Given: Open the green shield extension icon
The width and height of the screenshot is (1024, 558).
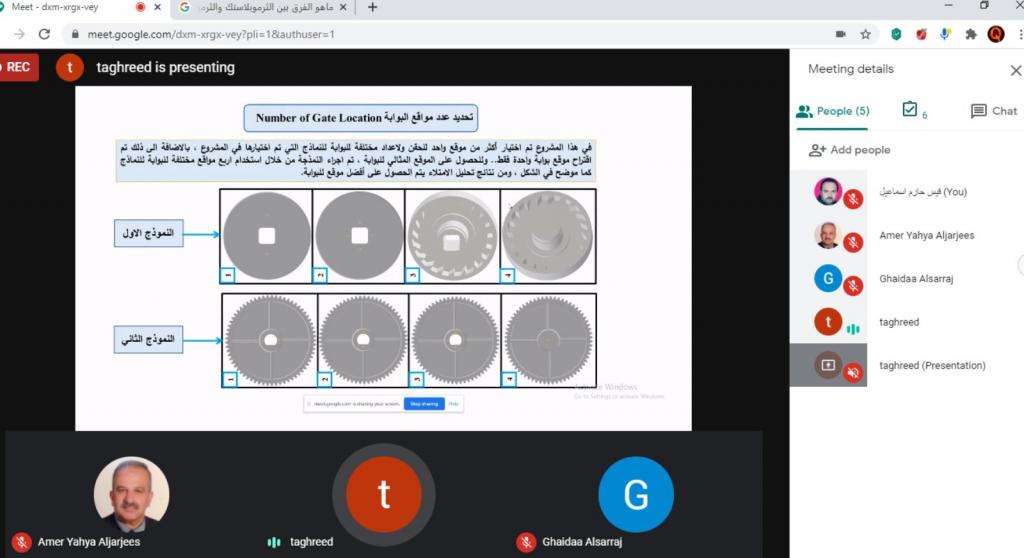Looking at the screenshot, I should 896,34.
